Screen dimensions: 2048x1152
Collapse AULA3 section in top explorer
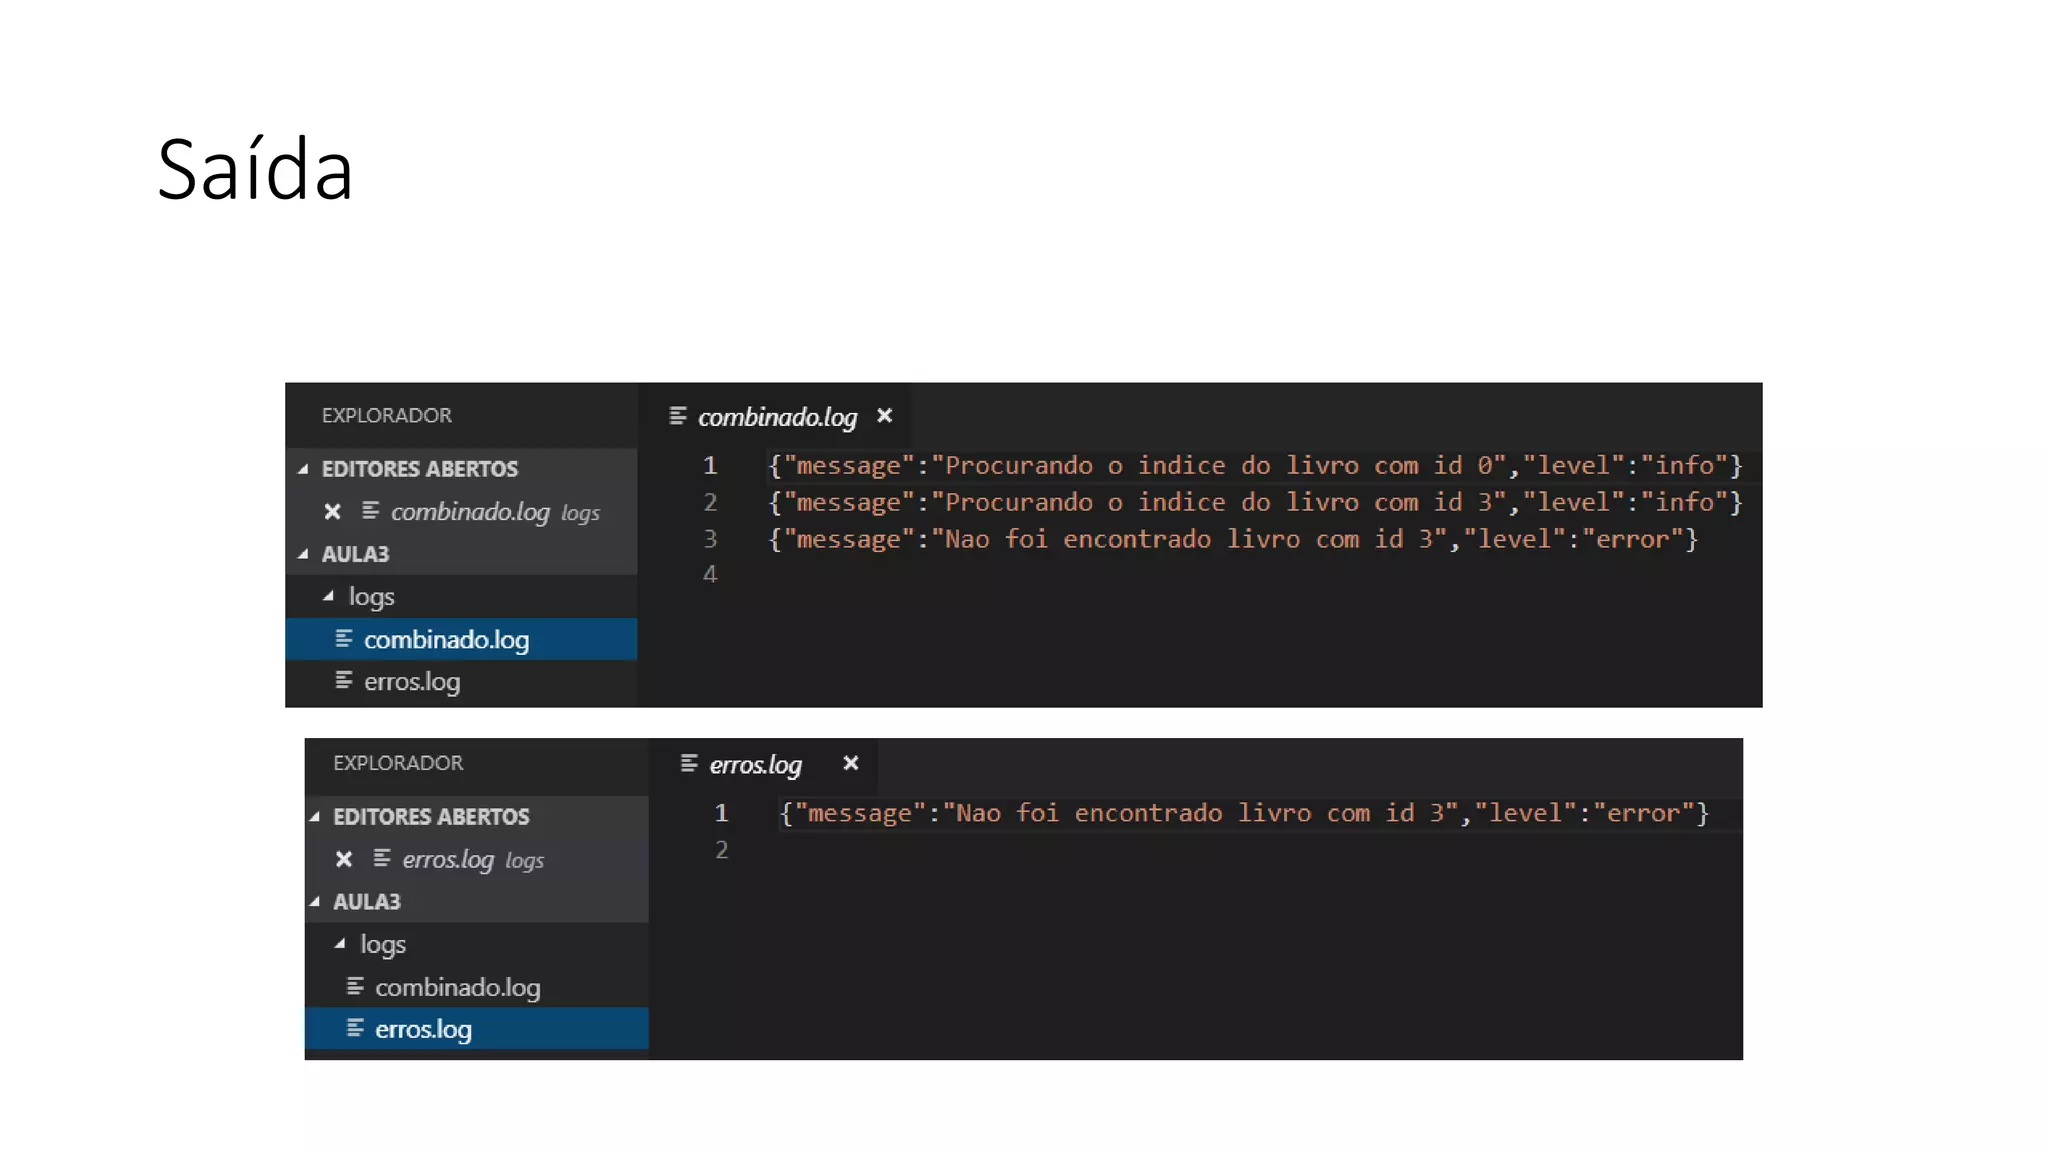click(x=303, y=554)
